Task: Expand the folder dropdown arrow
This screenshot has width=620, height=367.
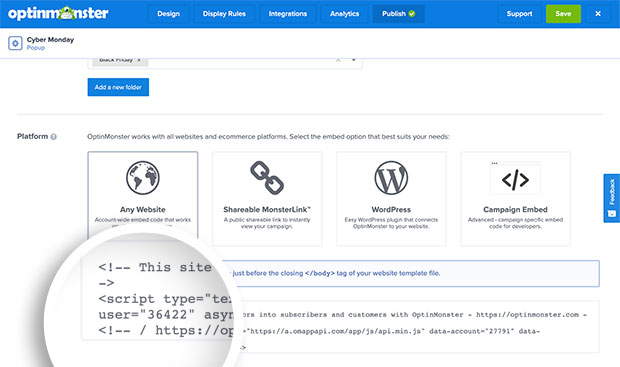Action: (353, 60)
